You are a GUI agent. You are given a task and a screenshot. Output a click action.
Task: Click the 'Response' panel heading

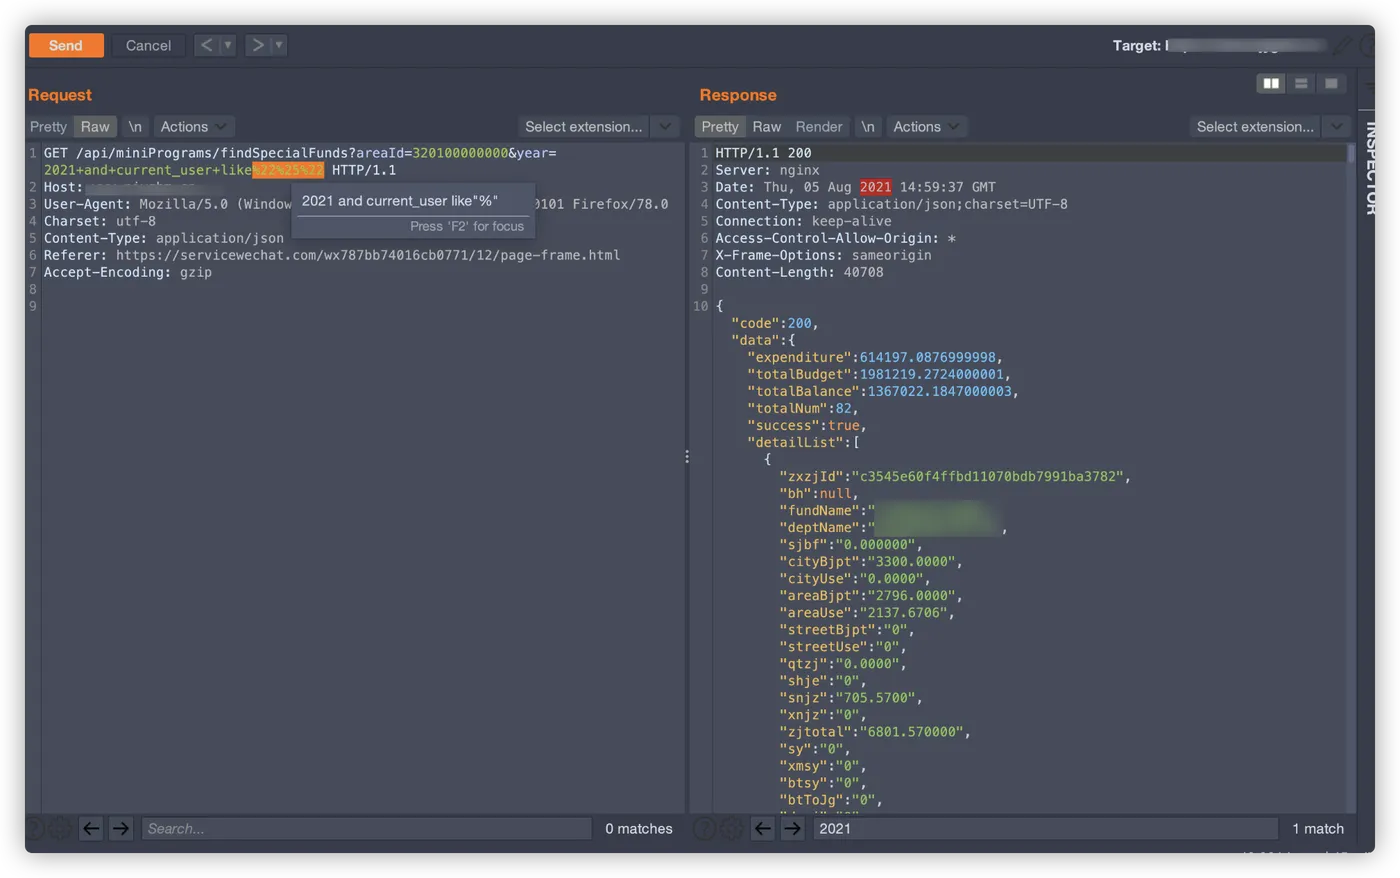(738, 95)
